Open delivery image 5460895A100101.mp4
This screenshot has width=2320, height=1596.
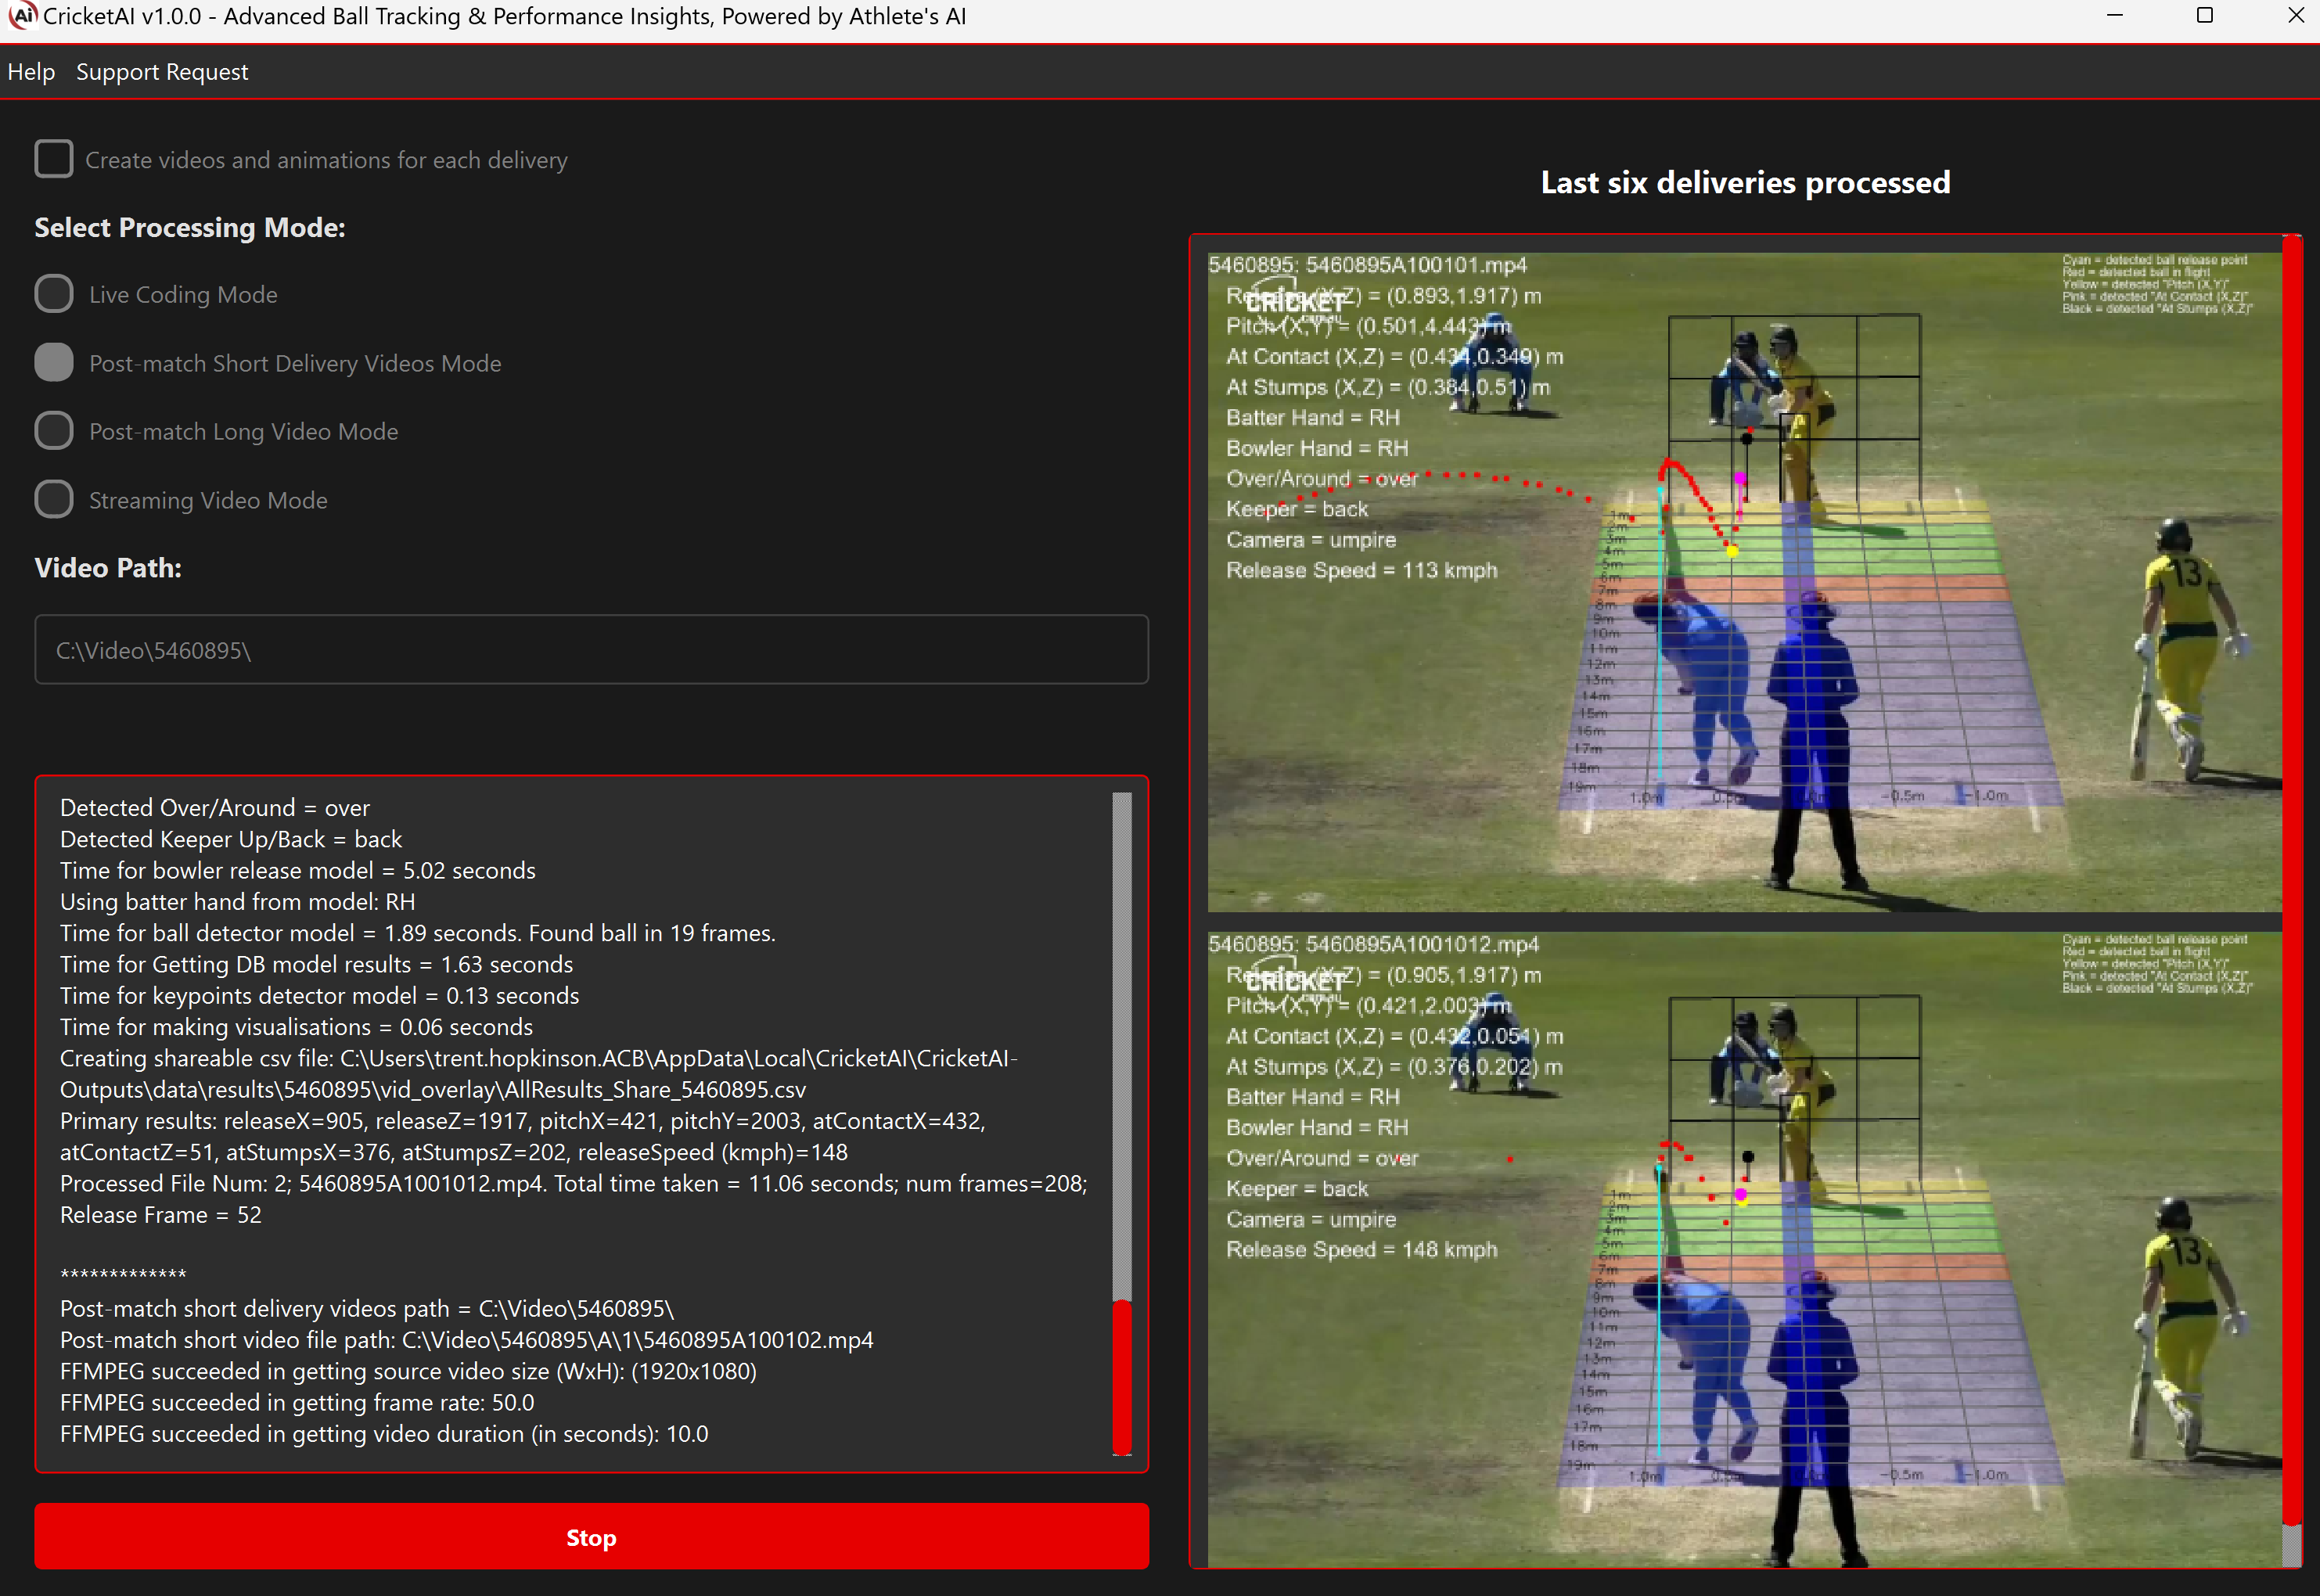tap(1744, 582)
